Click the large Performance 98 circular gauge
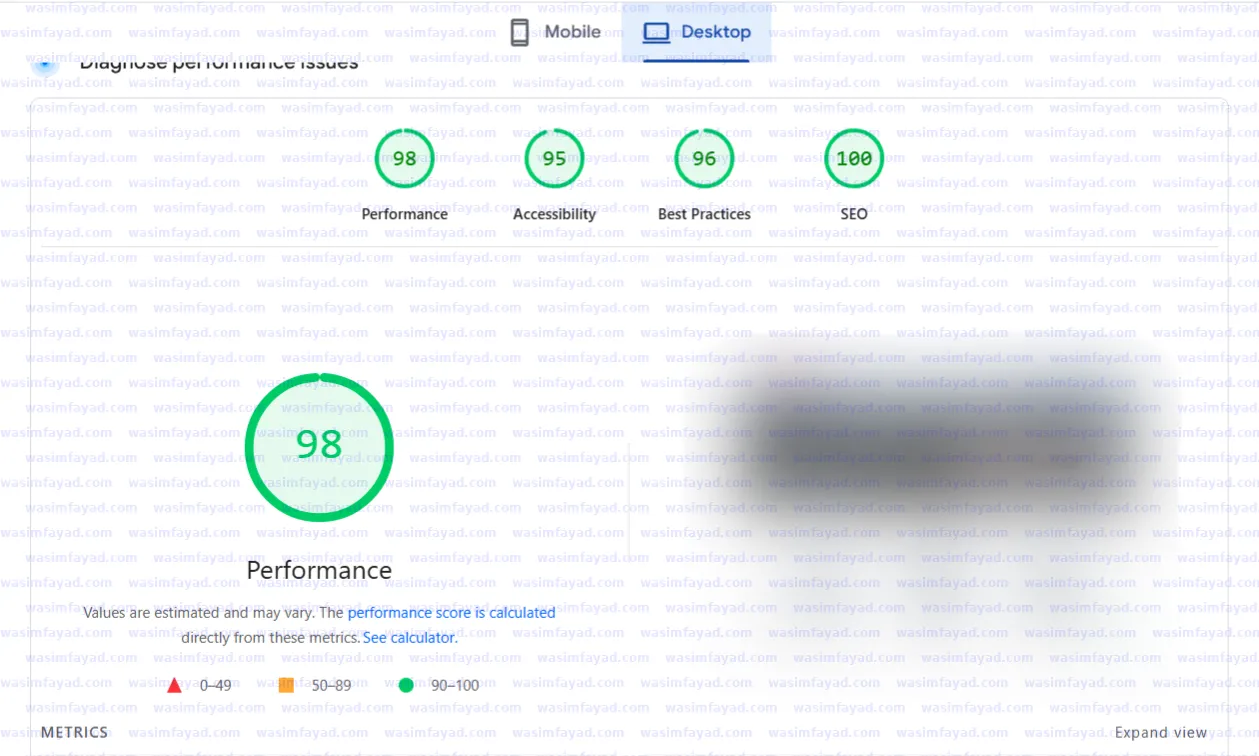Viewport: 1259px width, 756px height. pyautogui.click(x=319, y=447)
